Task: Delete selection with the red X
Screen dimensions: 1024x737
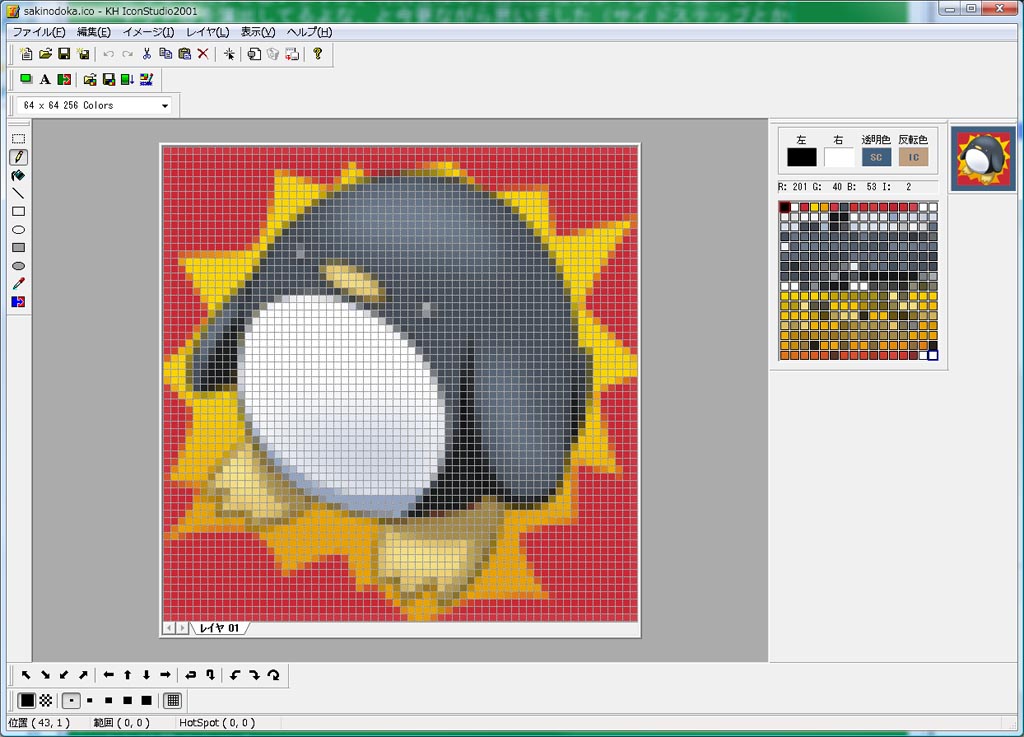Action: (203, 54)
